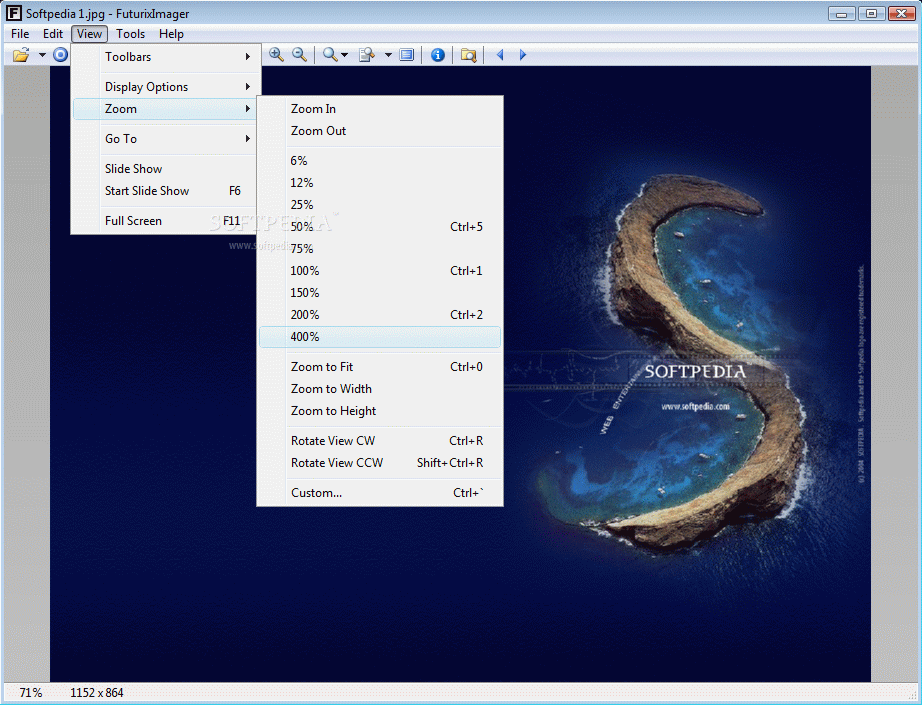Click the document-with-magnifier toolbar icon

click(367, 55)
